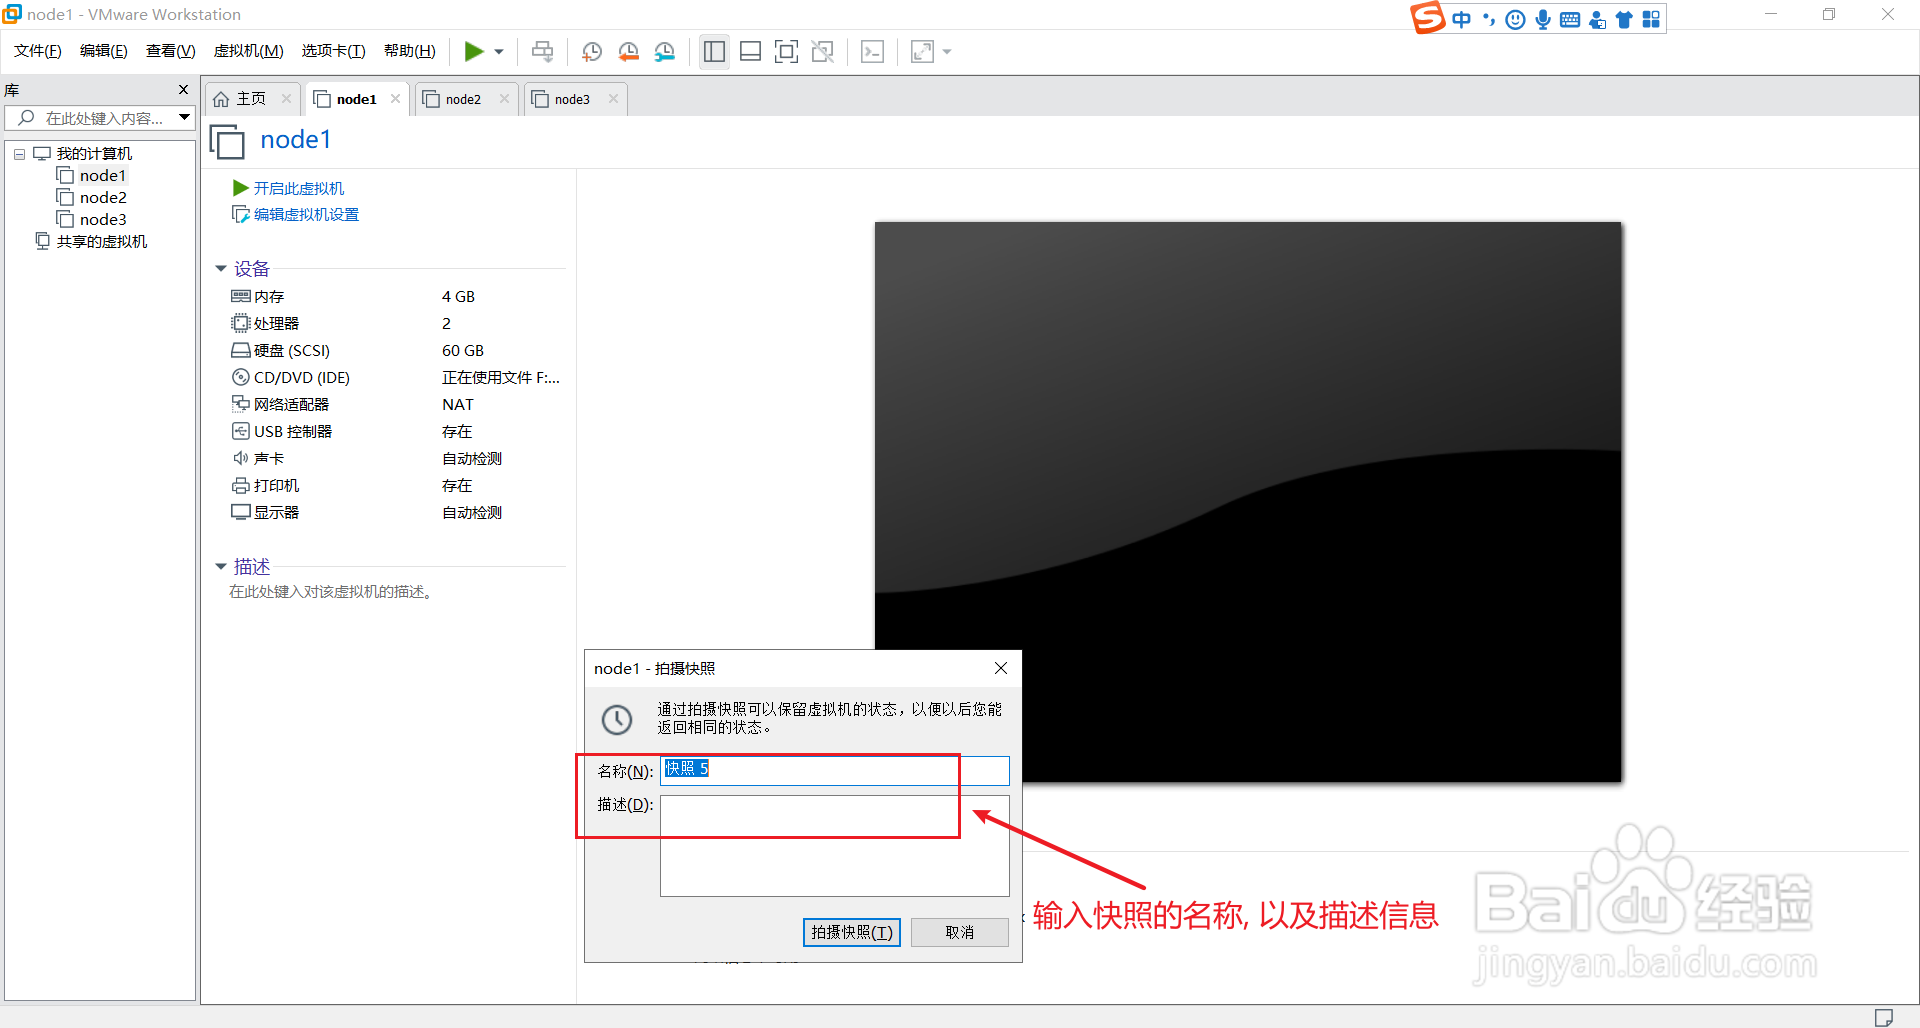Screen dimensions: 1920x1028
Task: Click the Unity mode toolbar icon
Action: tap(822, 51)
